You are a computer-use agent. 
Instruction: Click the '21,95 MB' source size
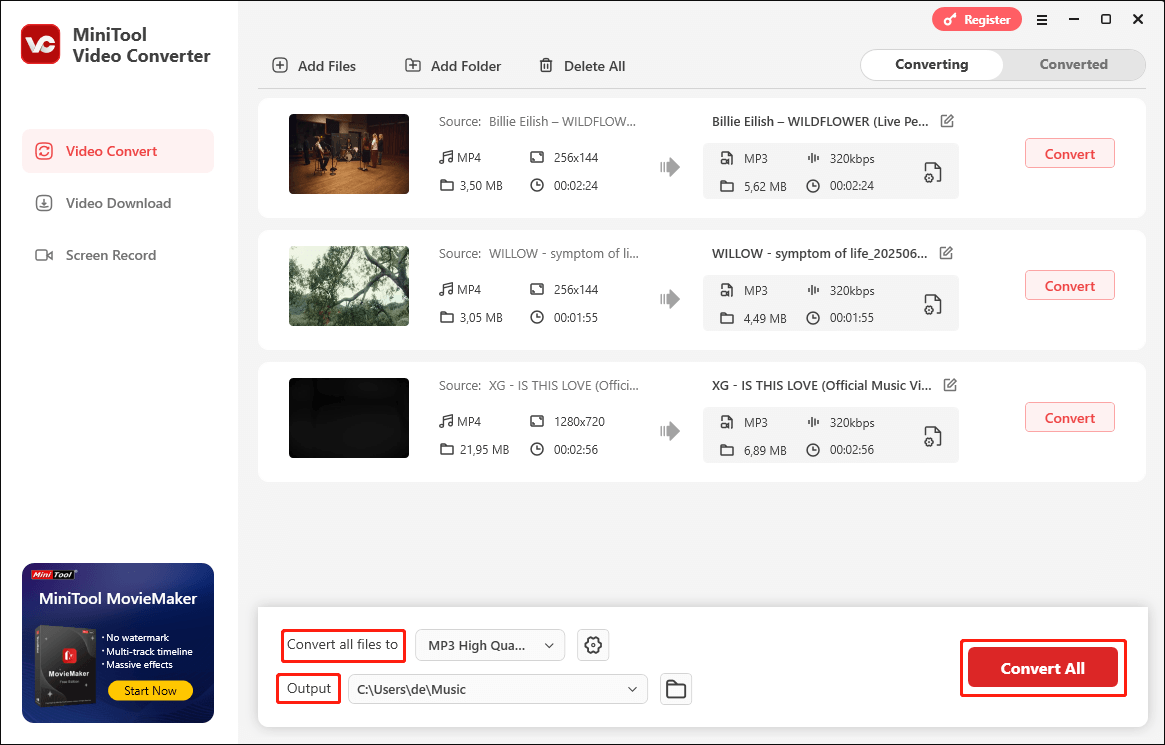484,449
